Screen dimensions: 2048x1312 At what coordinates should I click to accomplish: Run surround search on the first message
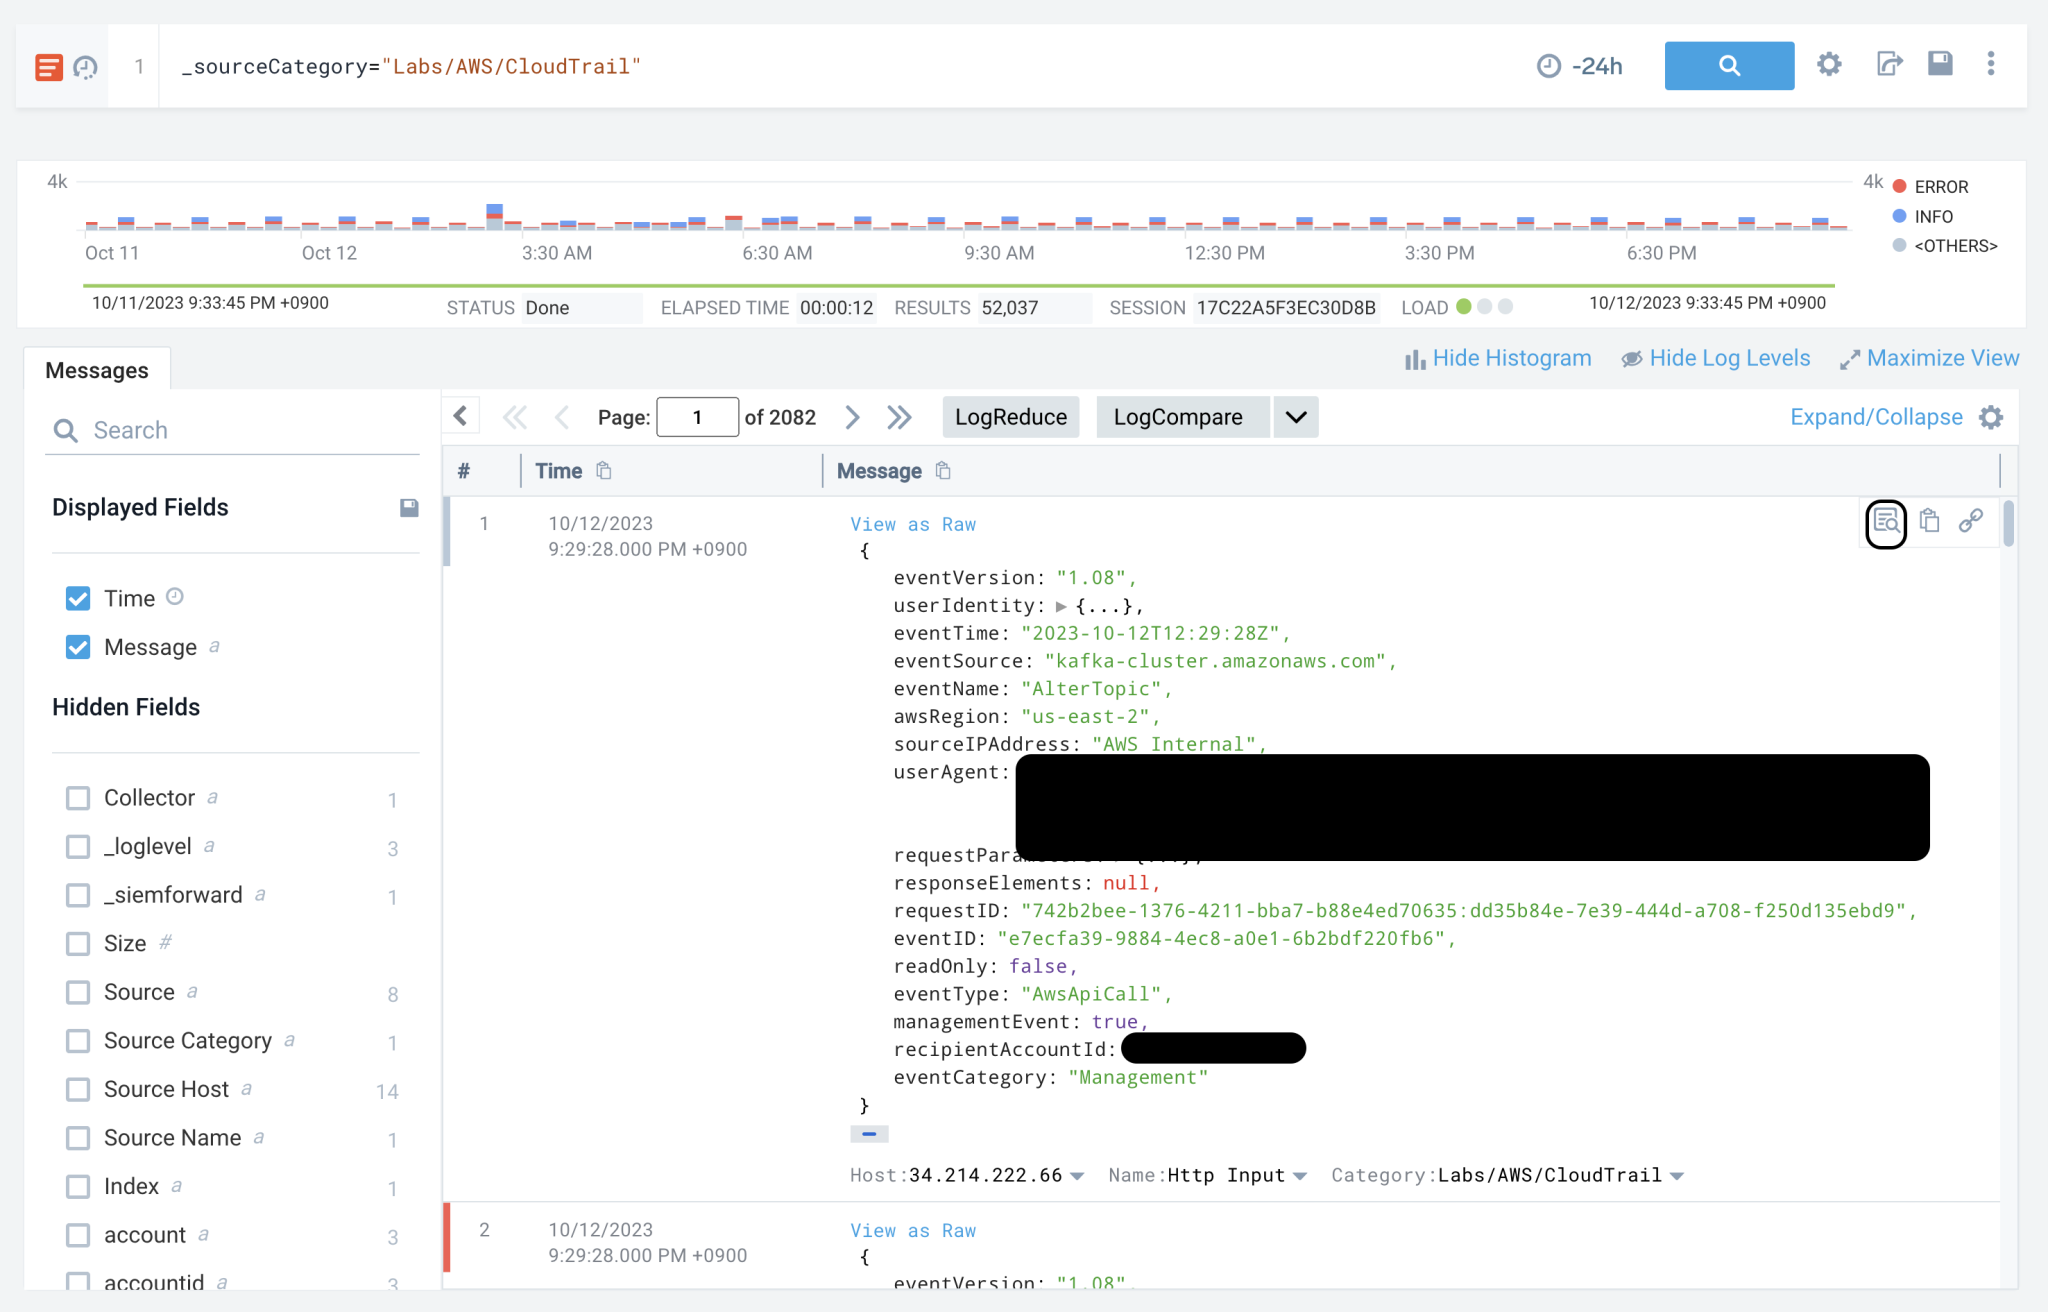[1886, 521]
